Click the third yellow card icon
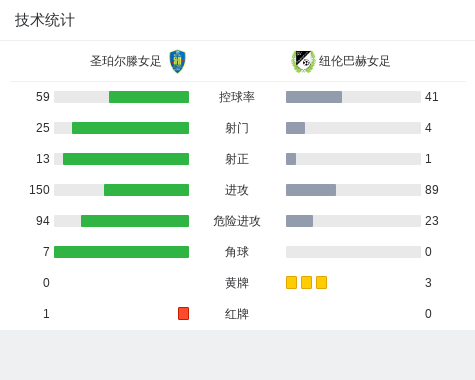Screen dimensions: 475x380 click(x=321, y=282)
